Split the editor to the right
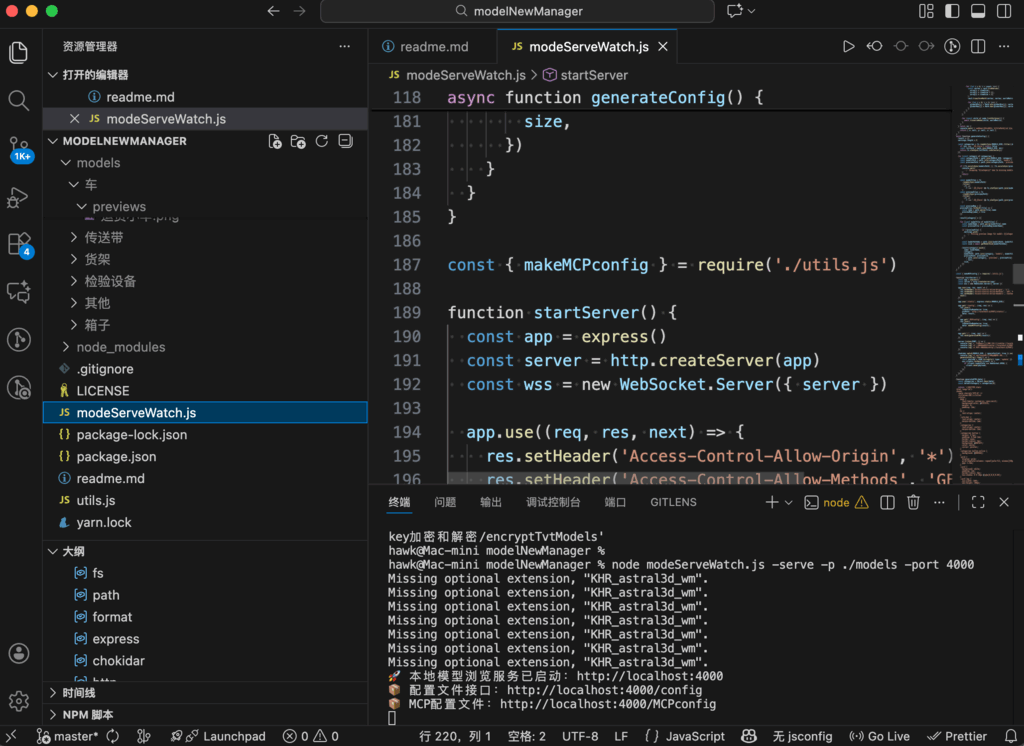 pos(978,46)
